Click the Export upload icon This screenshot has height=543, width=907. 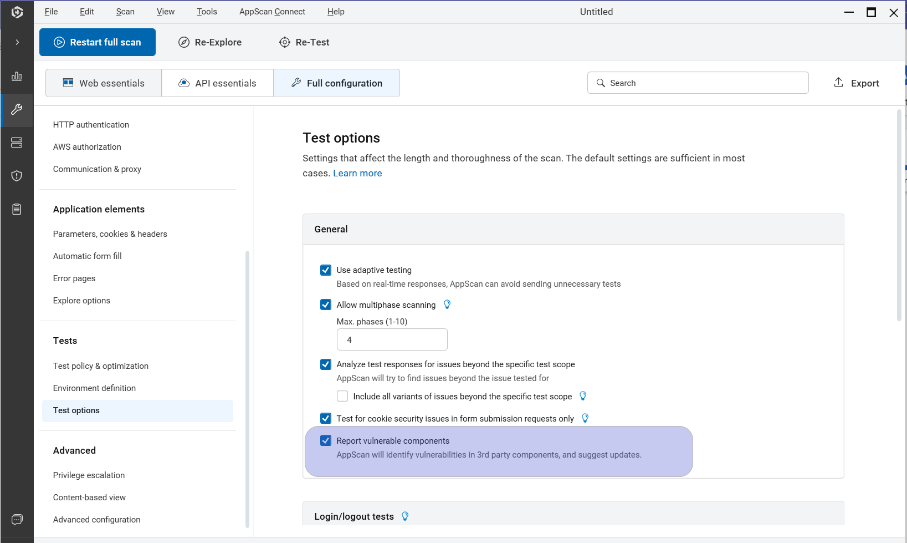tap(838, 83)
